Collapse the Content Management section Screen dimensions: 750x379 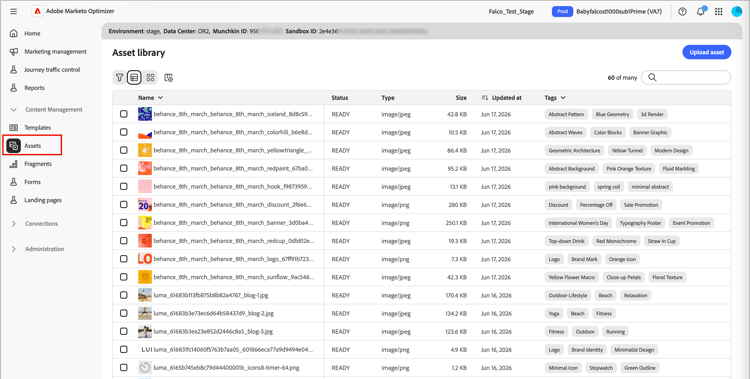click(x=13, y=110)
